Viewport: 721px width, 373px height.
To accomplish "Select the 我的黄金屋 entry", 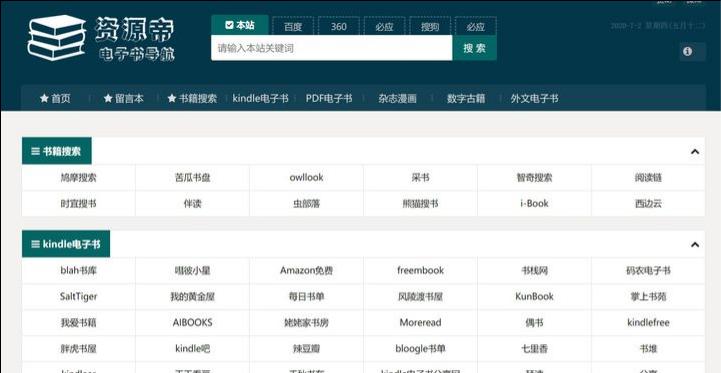I will pyautogui.click(x=192, y=297).
